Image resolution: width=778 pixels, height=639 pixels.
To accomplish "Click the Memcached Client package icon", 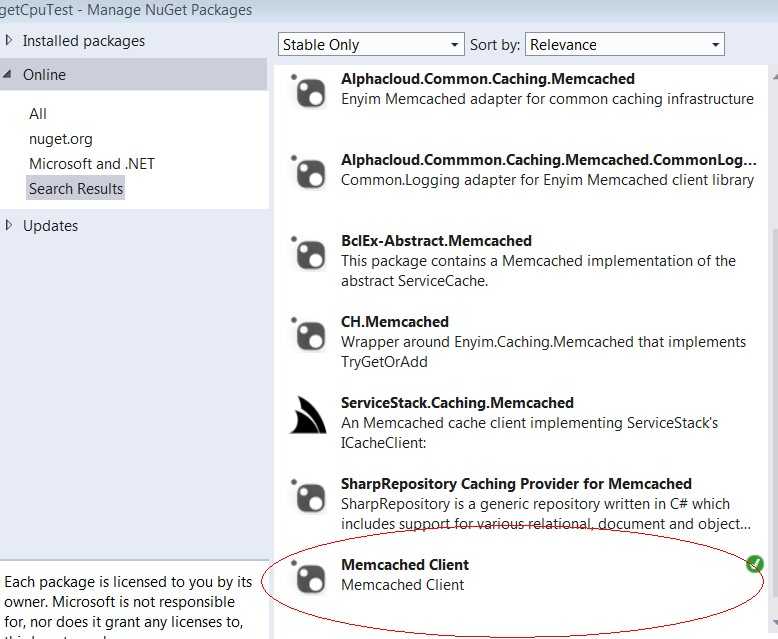I will (x=310, y=577).
